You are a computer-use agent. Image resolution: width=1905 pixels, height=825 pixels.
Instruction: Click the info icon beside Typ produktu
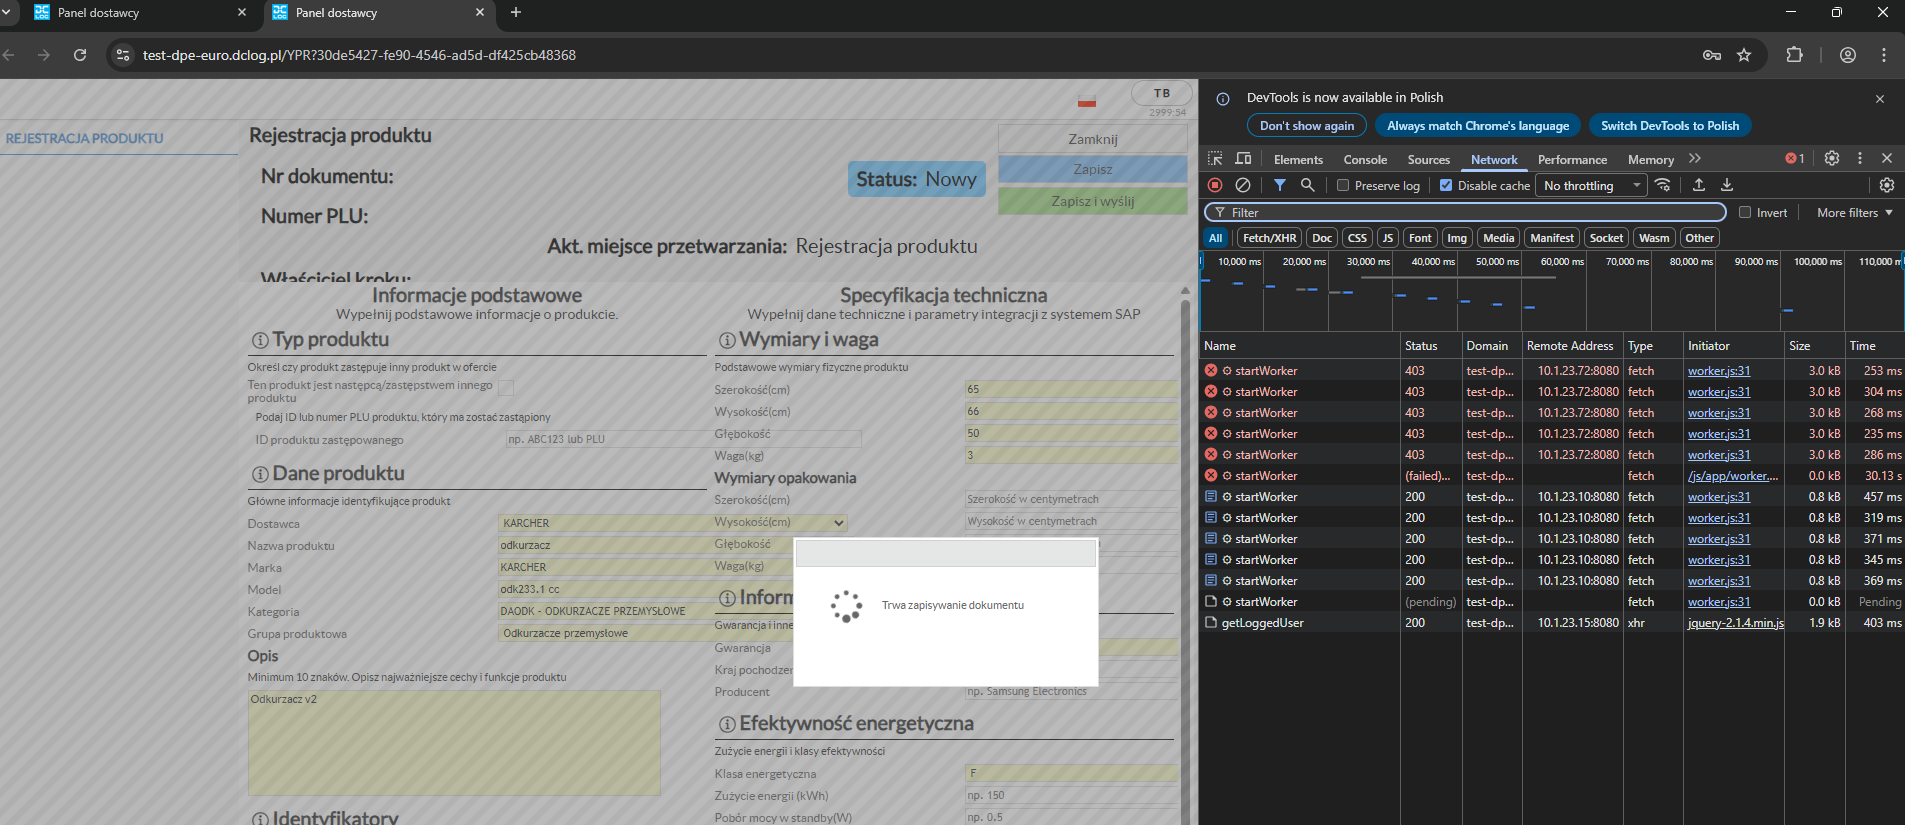pos(260,341)
